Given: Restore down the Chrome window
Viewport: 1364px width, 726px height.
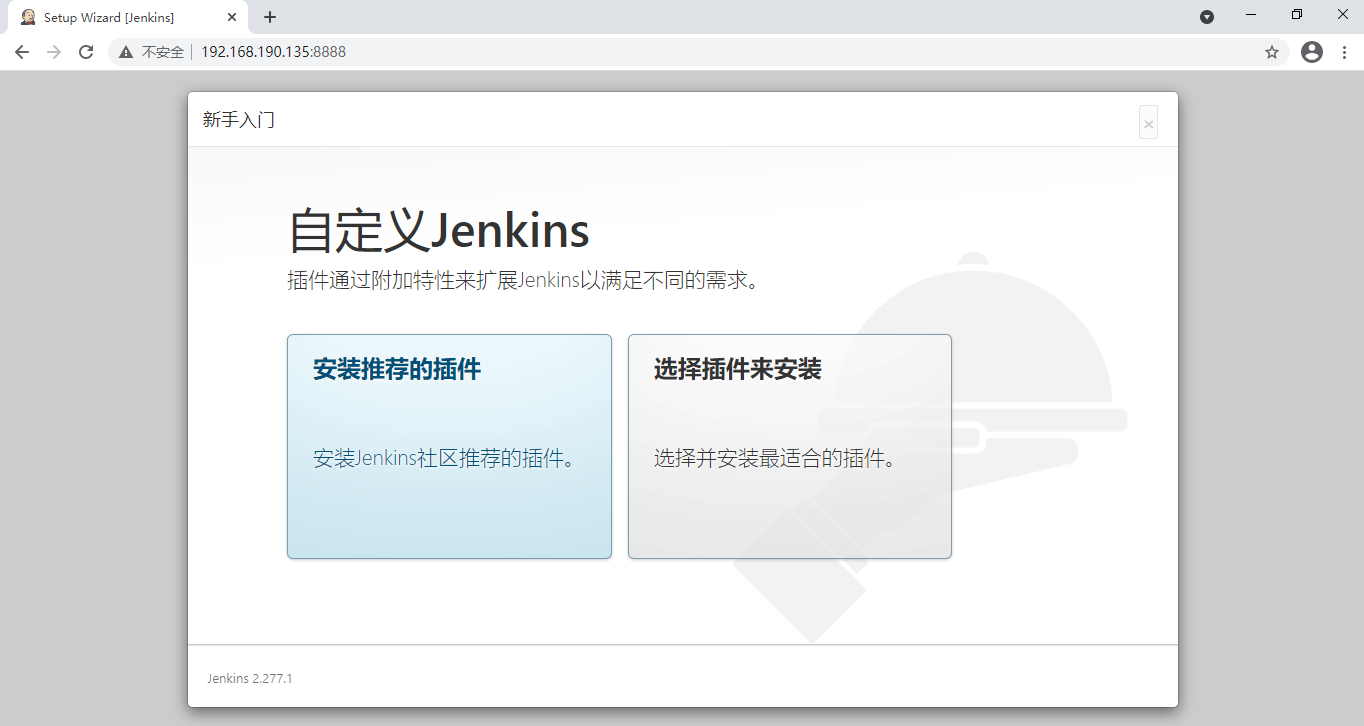Looking at the screenshot, I should coord(1297,14).
